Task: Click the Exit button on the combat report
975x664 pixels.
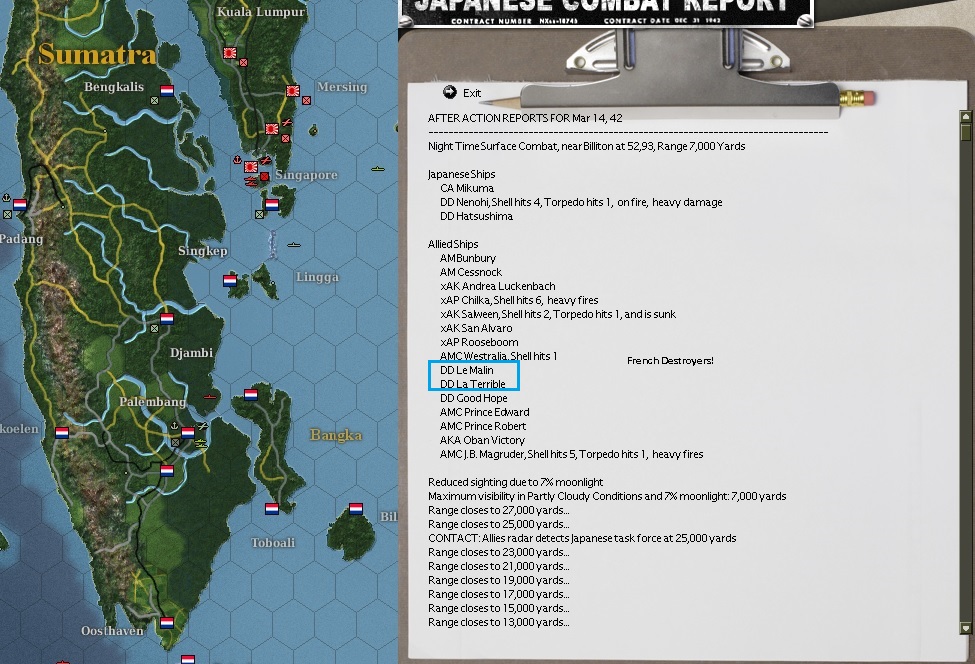Action: coord(462,93)
